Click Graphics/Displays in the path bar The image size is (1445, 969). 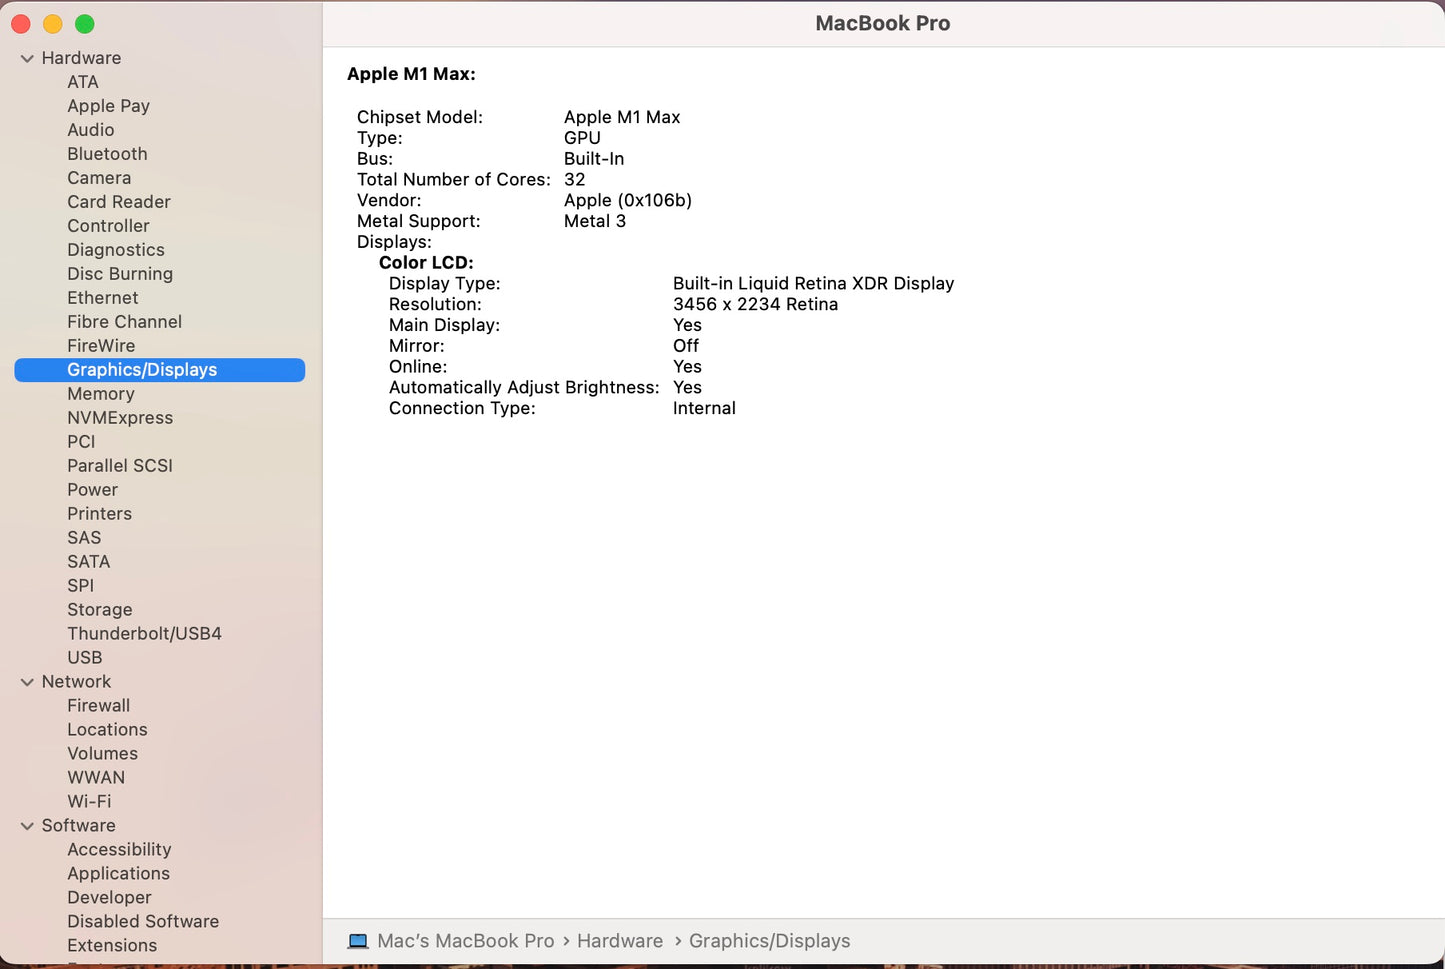click(x=769, y=941)
